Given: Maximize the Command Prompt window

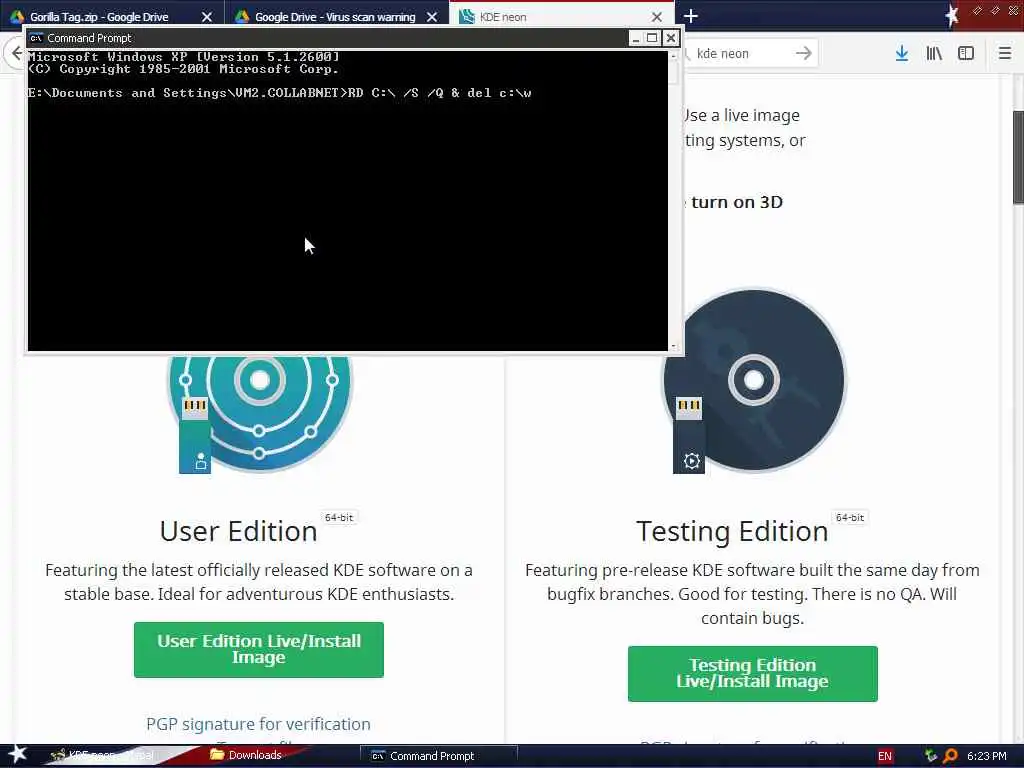Looking at the screenshot, I should pyautogui.click(x=652, y=38).
